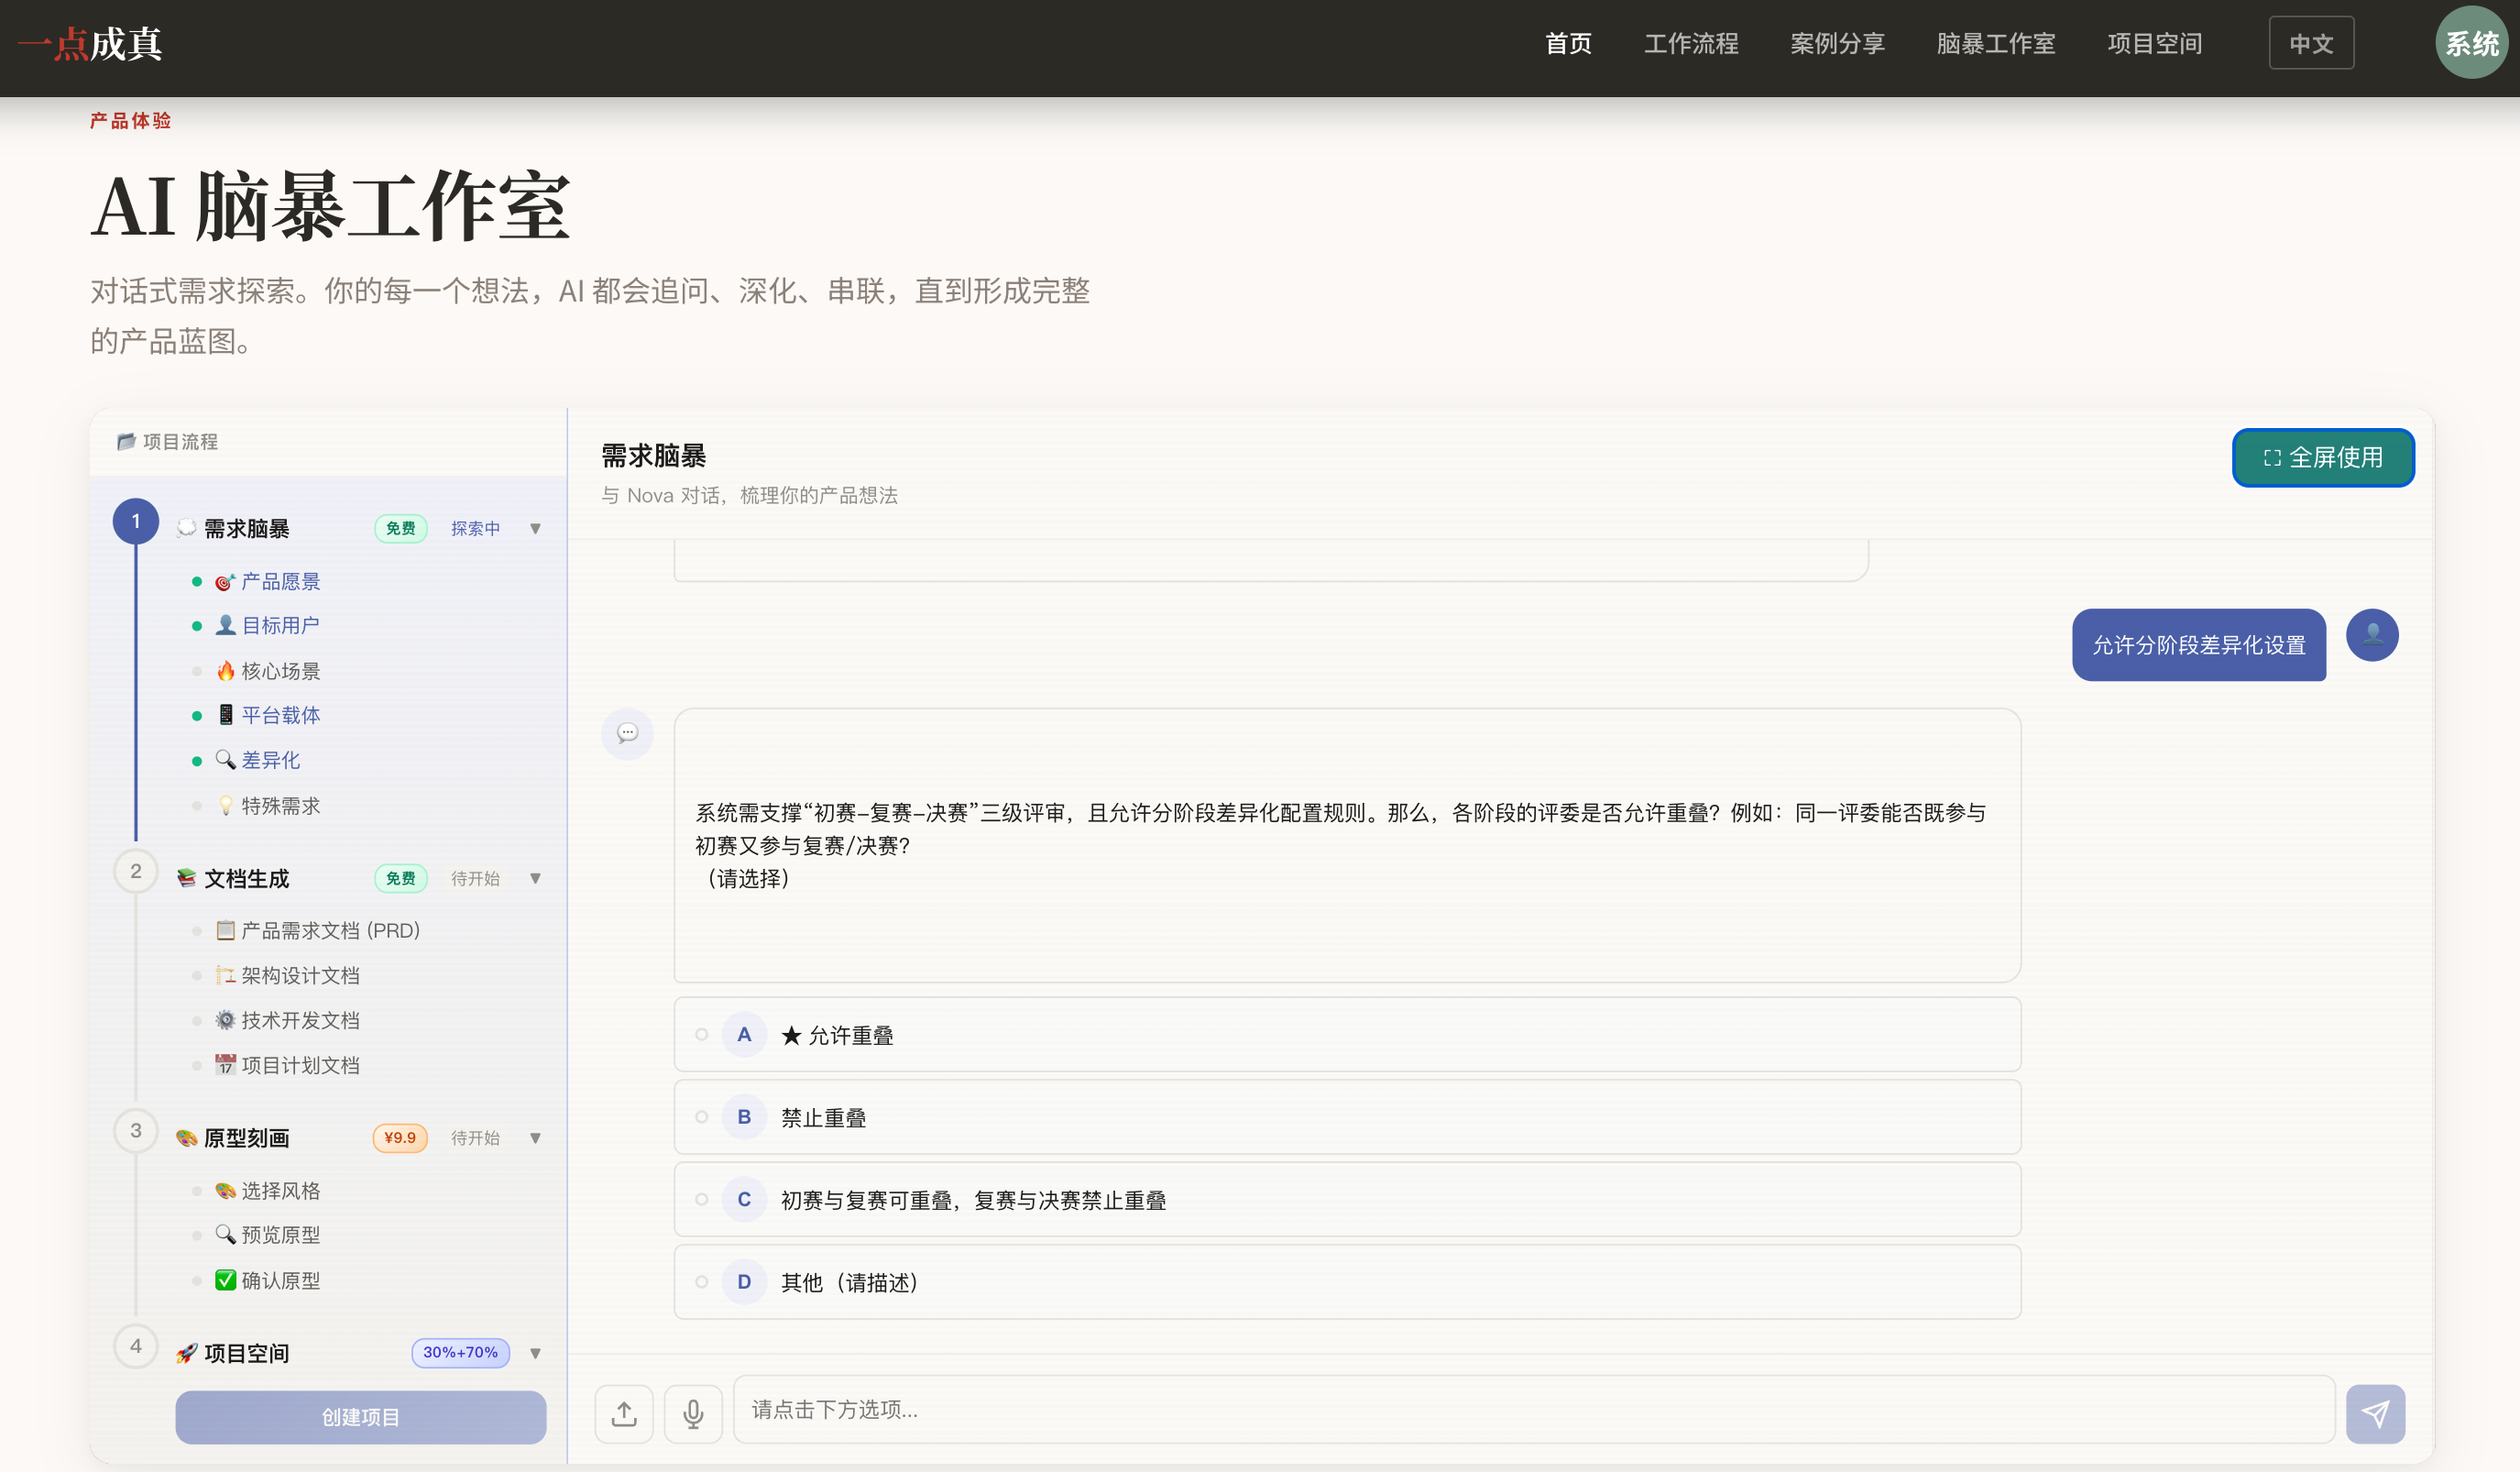Click the ¥9.9 price badge

(x=400, y=1138)
